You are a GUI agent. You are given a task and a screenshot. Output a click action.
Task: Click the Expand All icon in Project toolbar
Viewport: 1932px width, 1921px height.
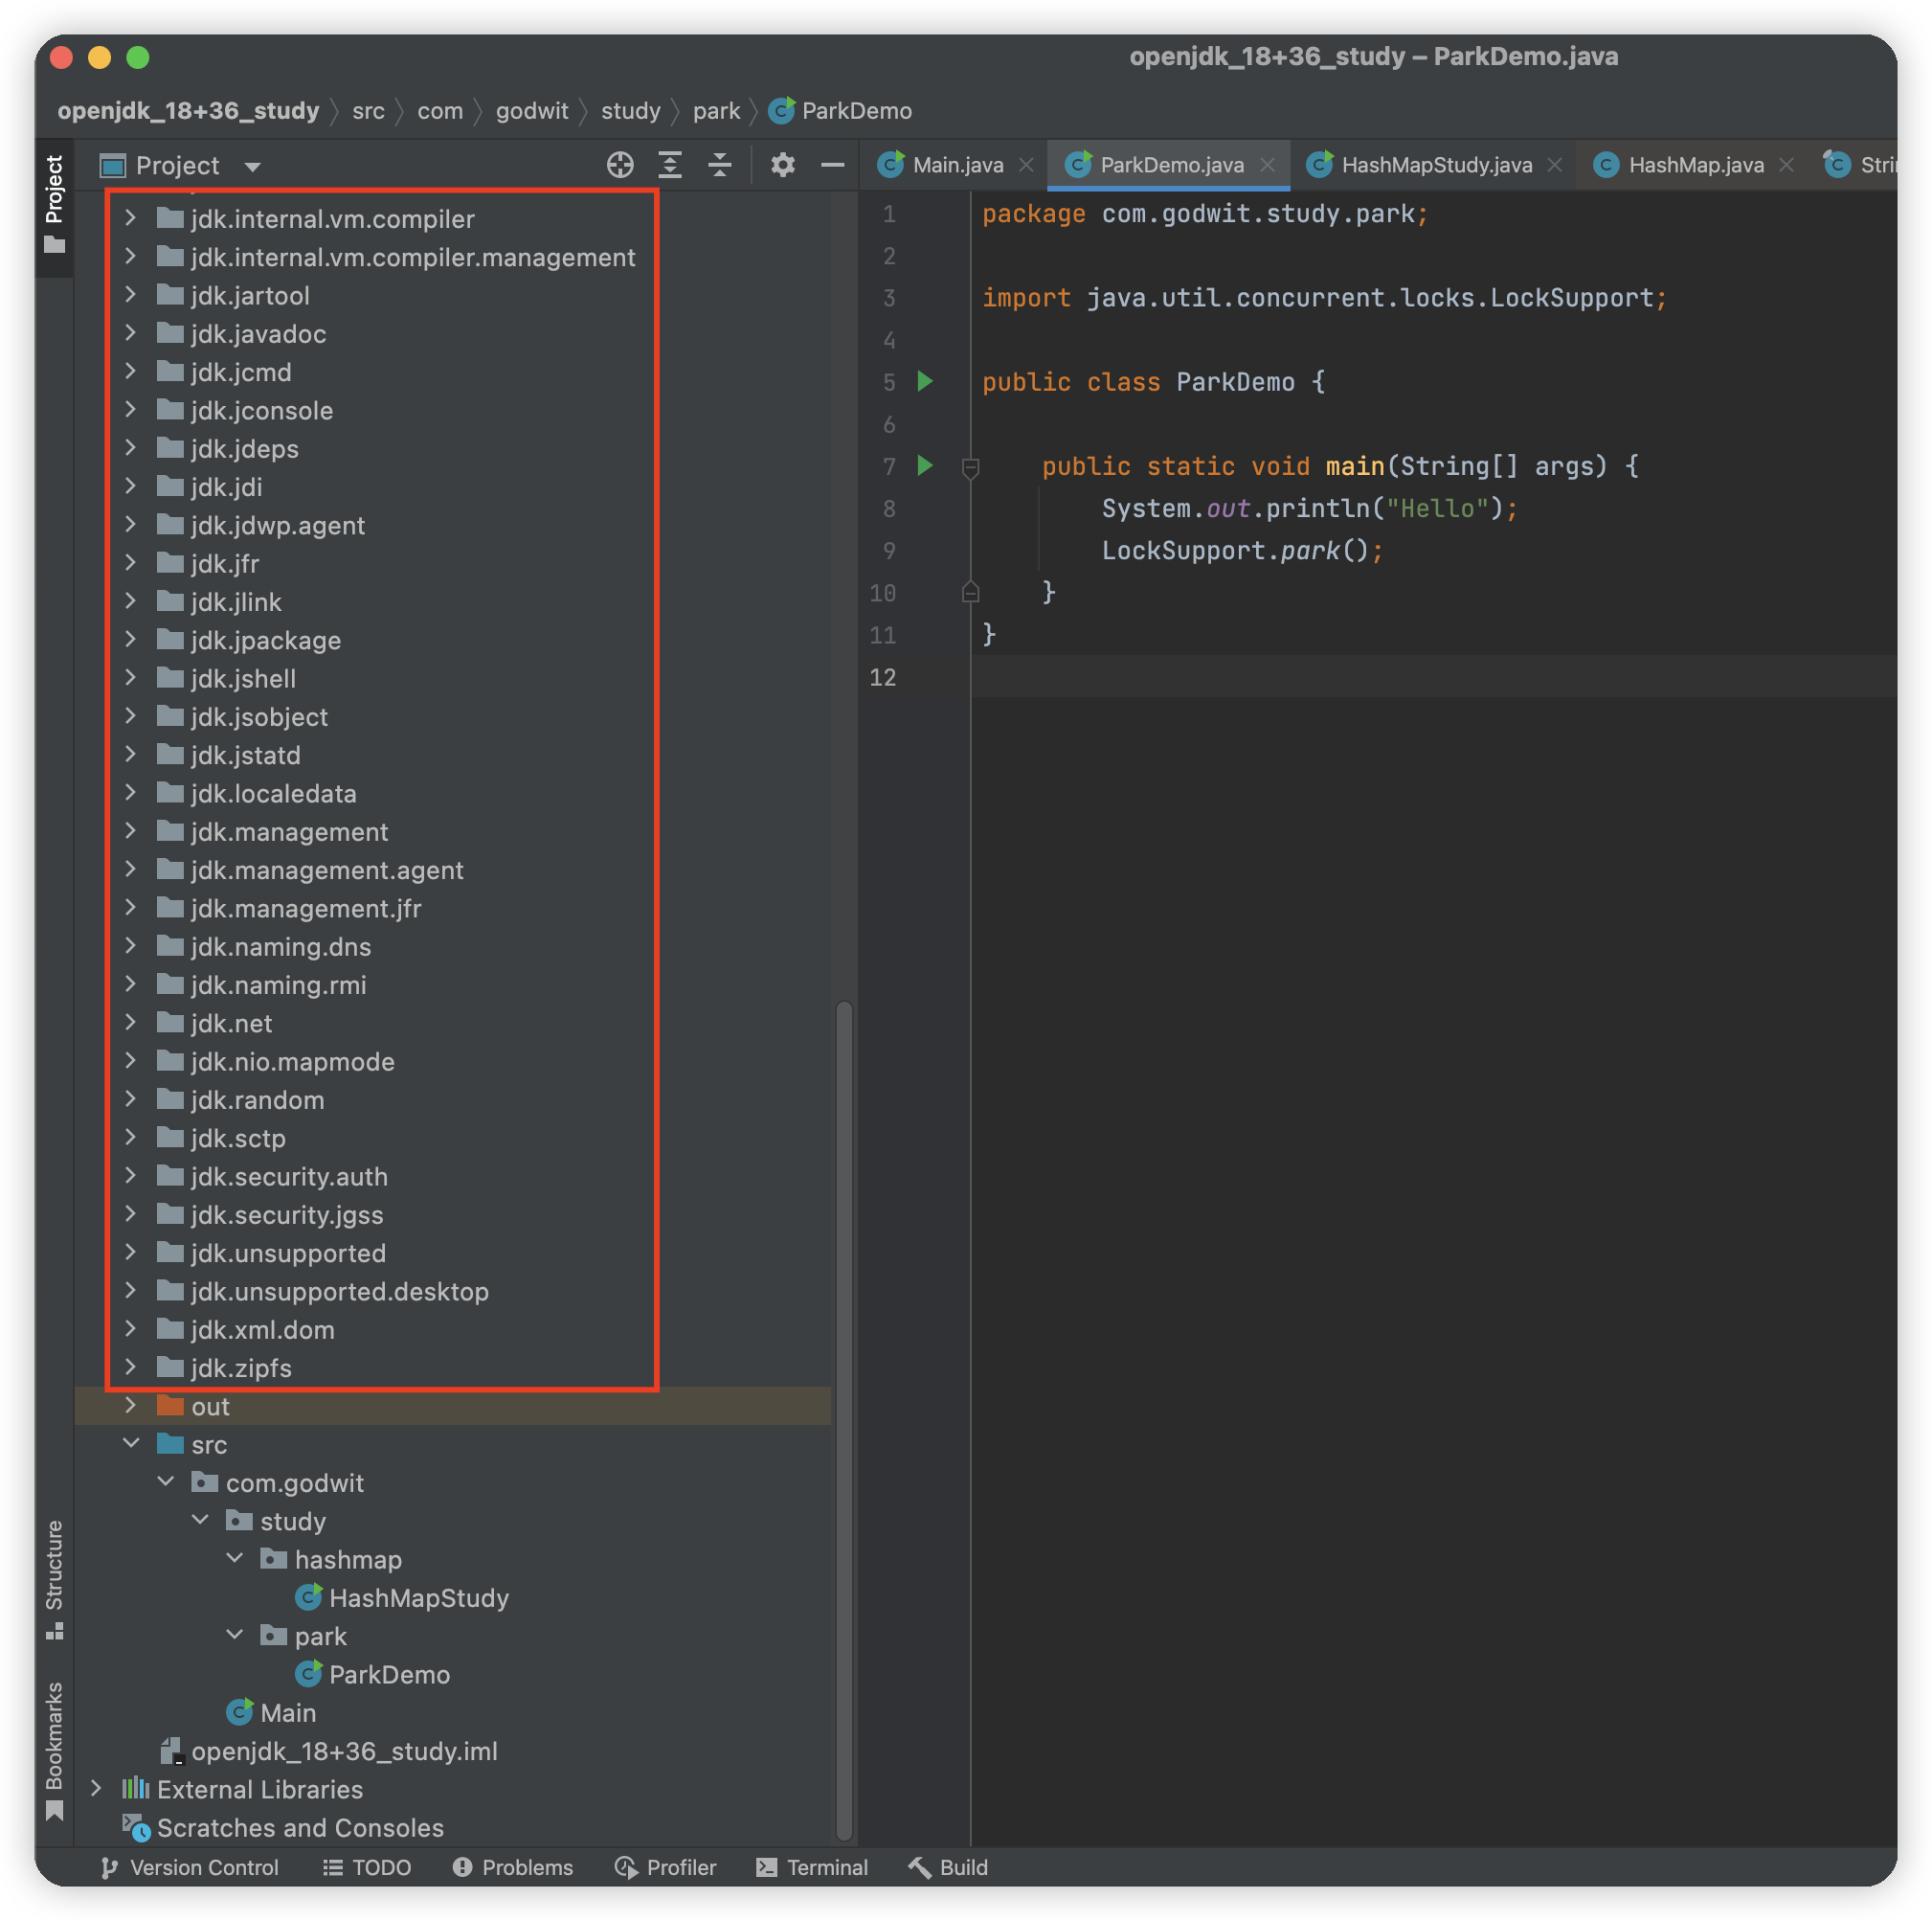[670, 165]
